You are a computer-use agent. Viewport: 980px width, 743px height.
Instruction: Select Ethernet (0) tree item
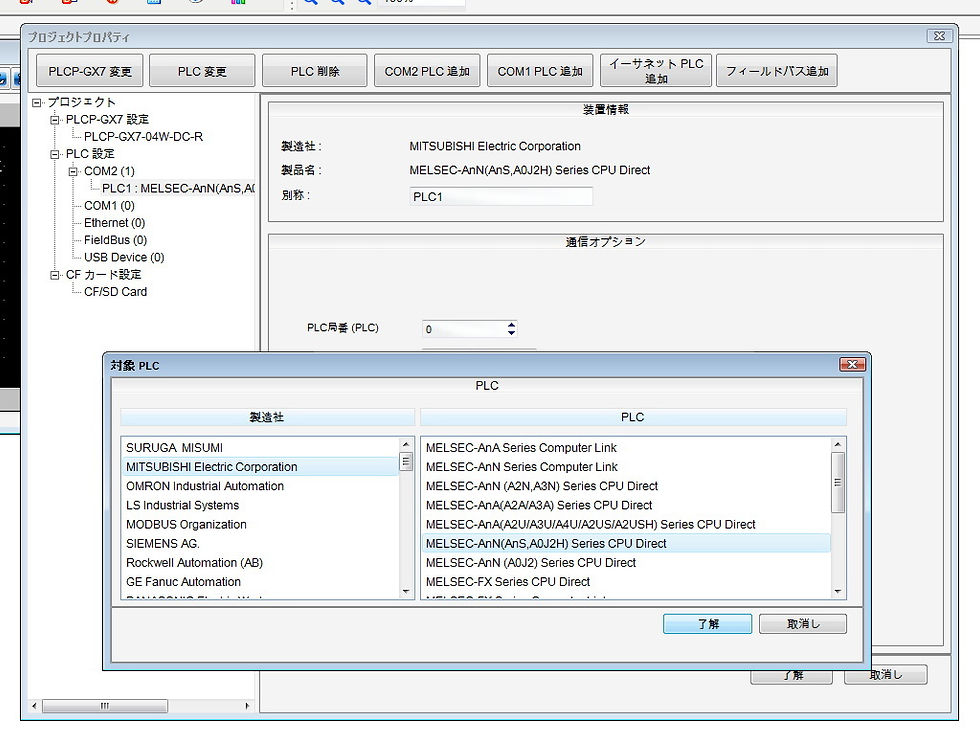114,222
